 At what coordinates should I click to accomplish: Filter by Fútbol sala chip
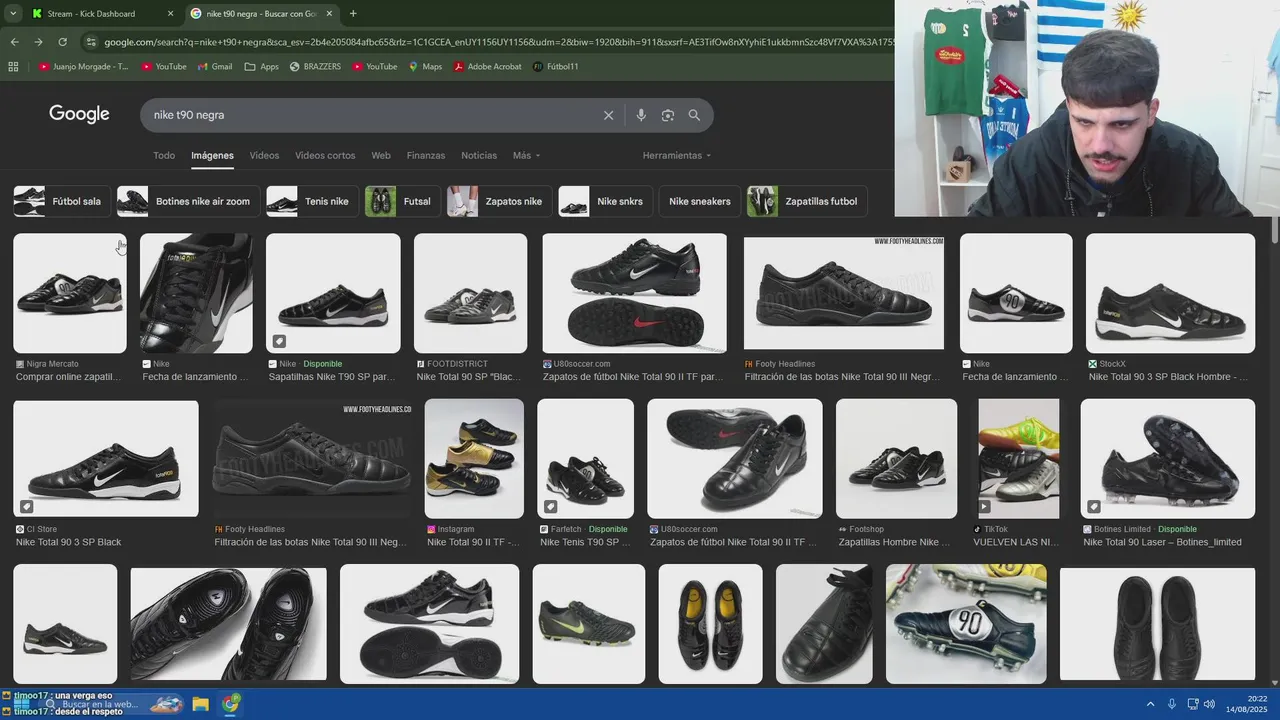point(60,201)
